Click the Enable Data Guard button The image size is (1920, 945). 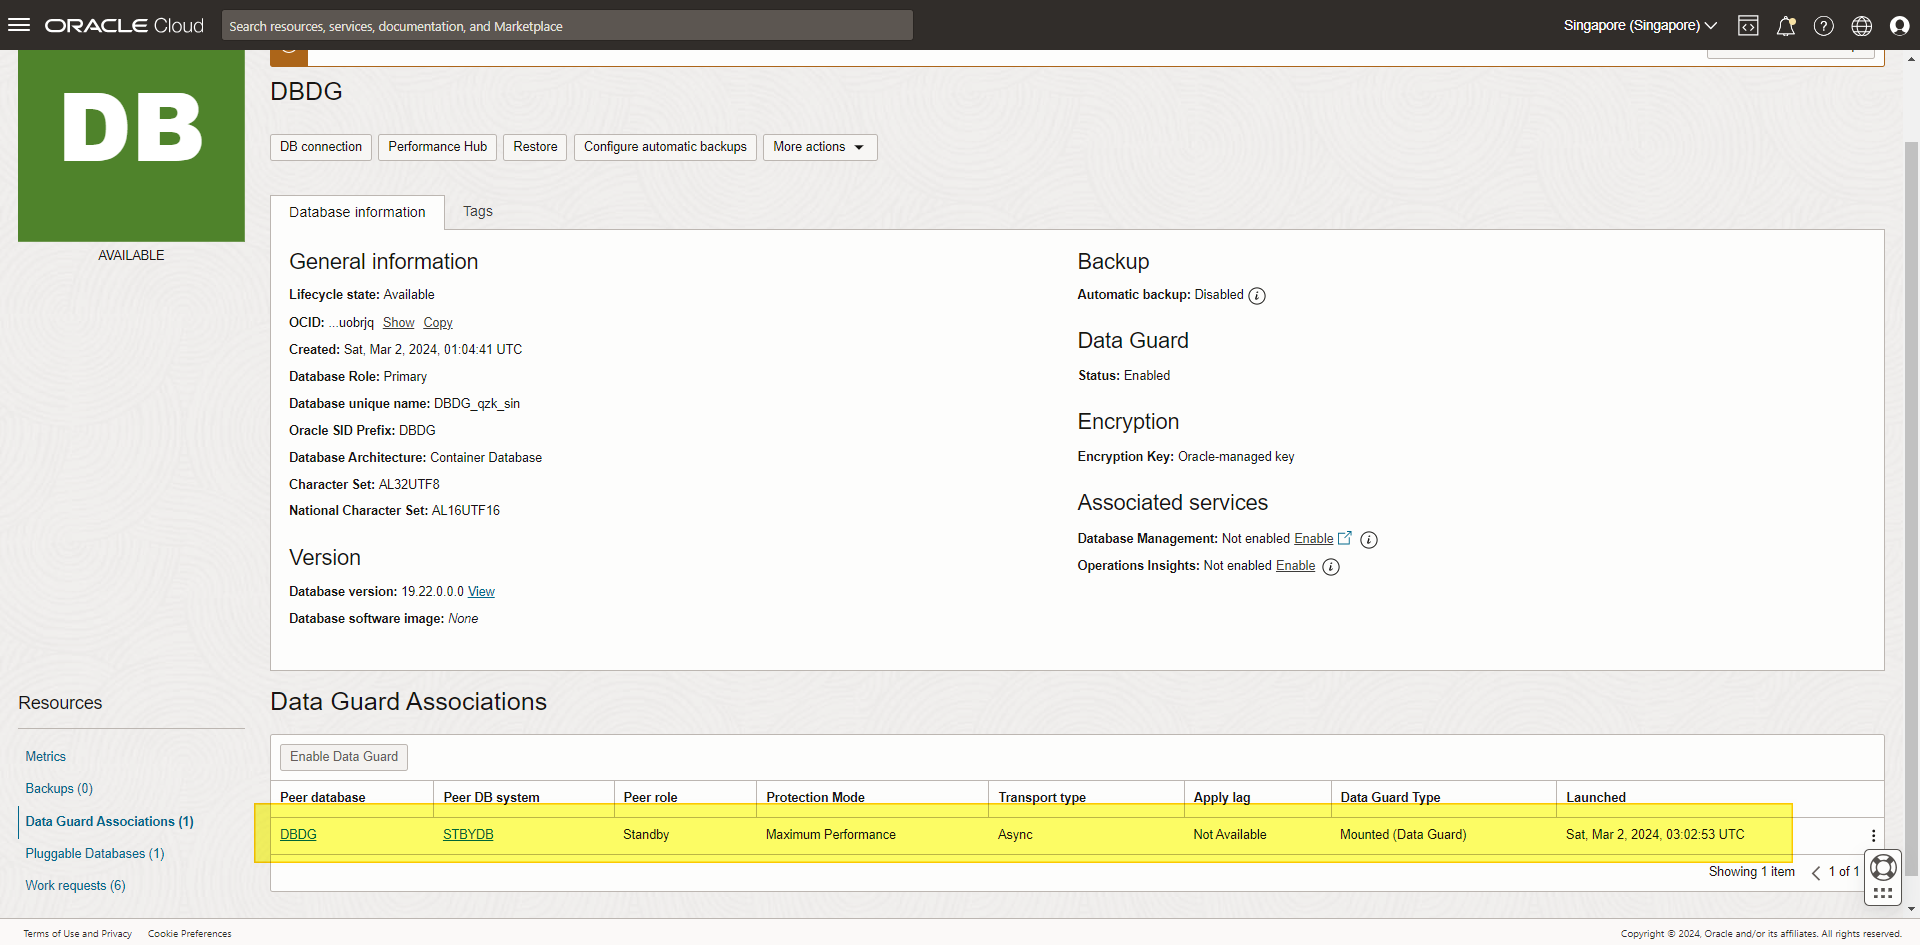click(344, 757)
